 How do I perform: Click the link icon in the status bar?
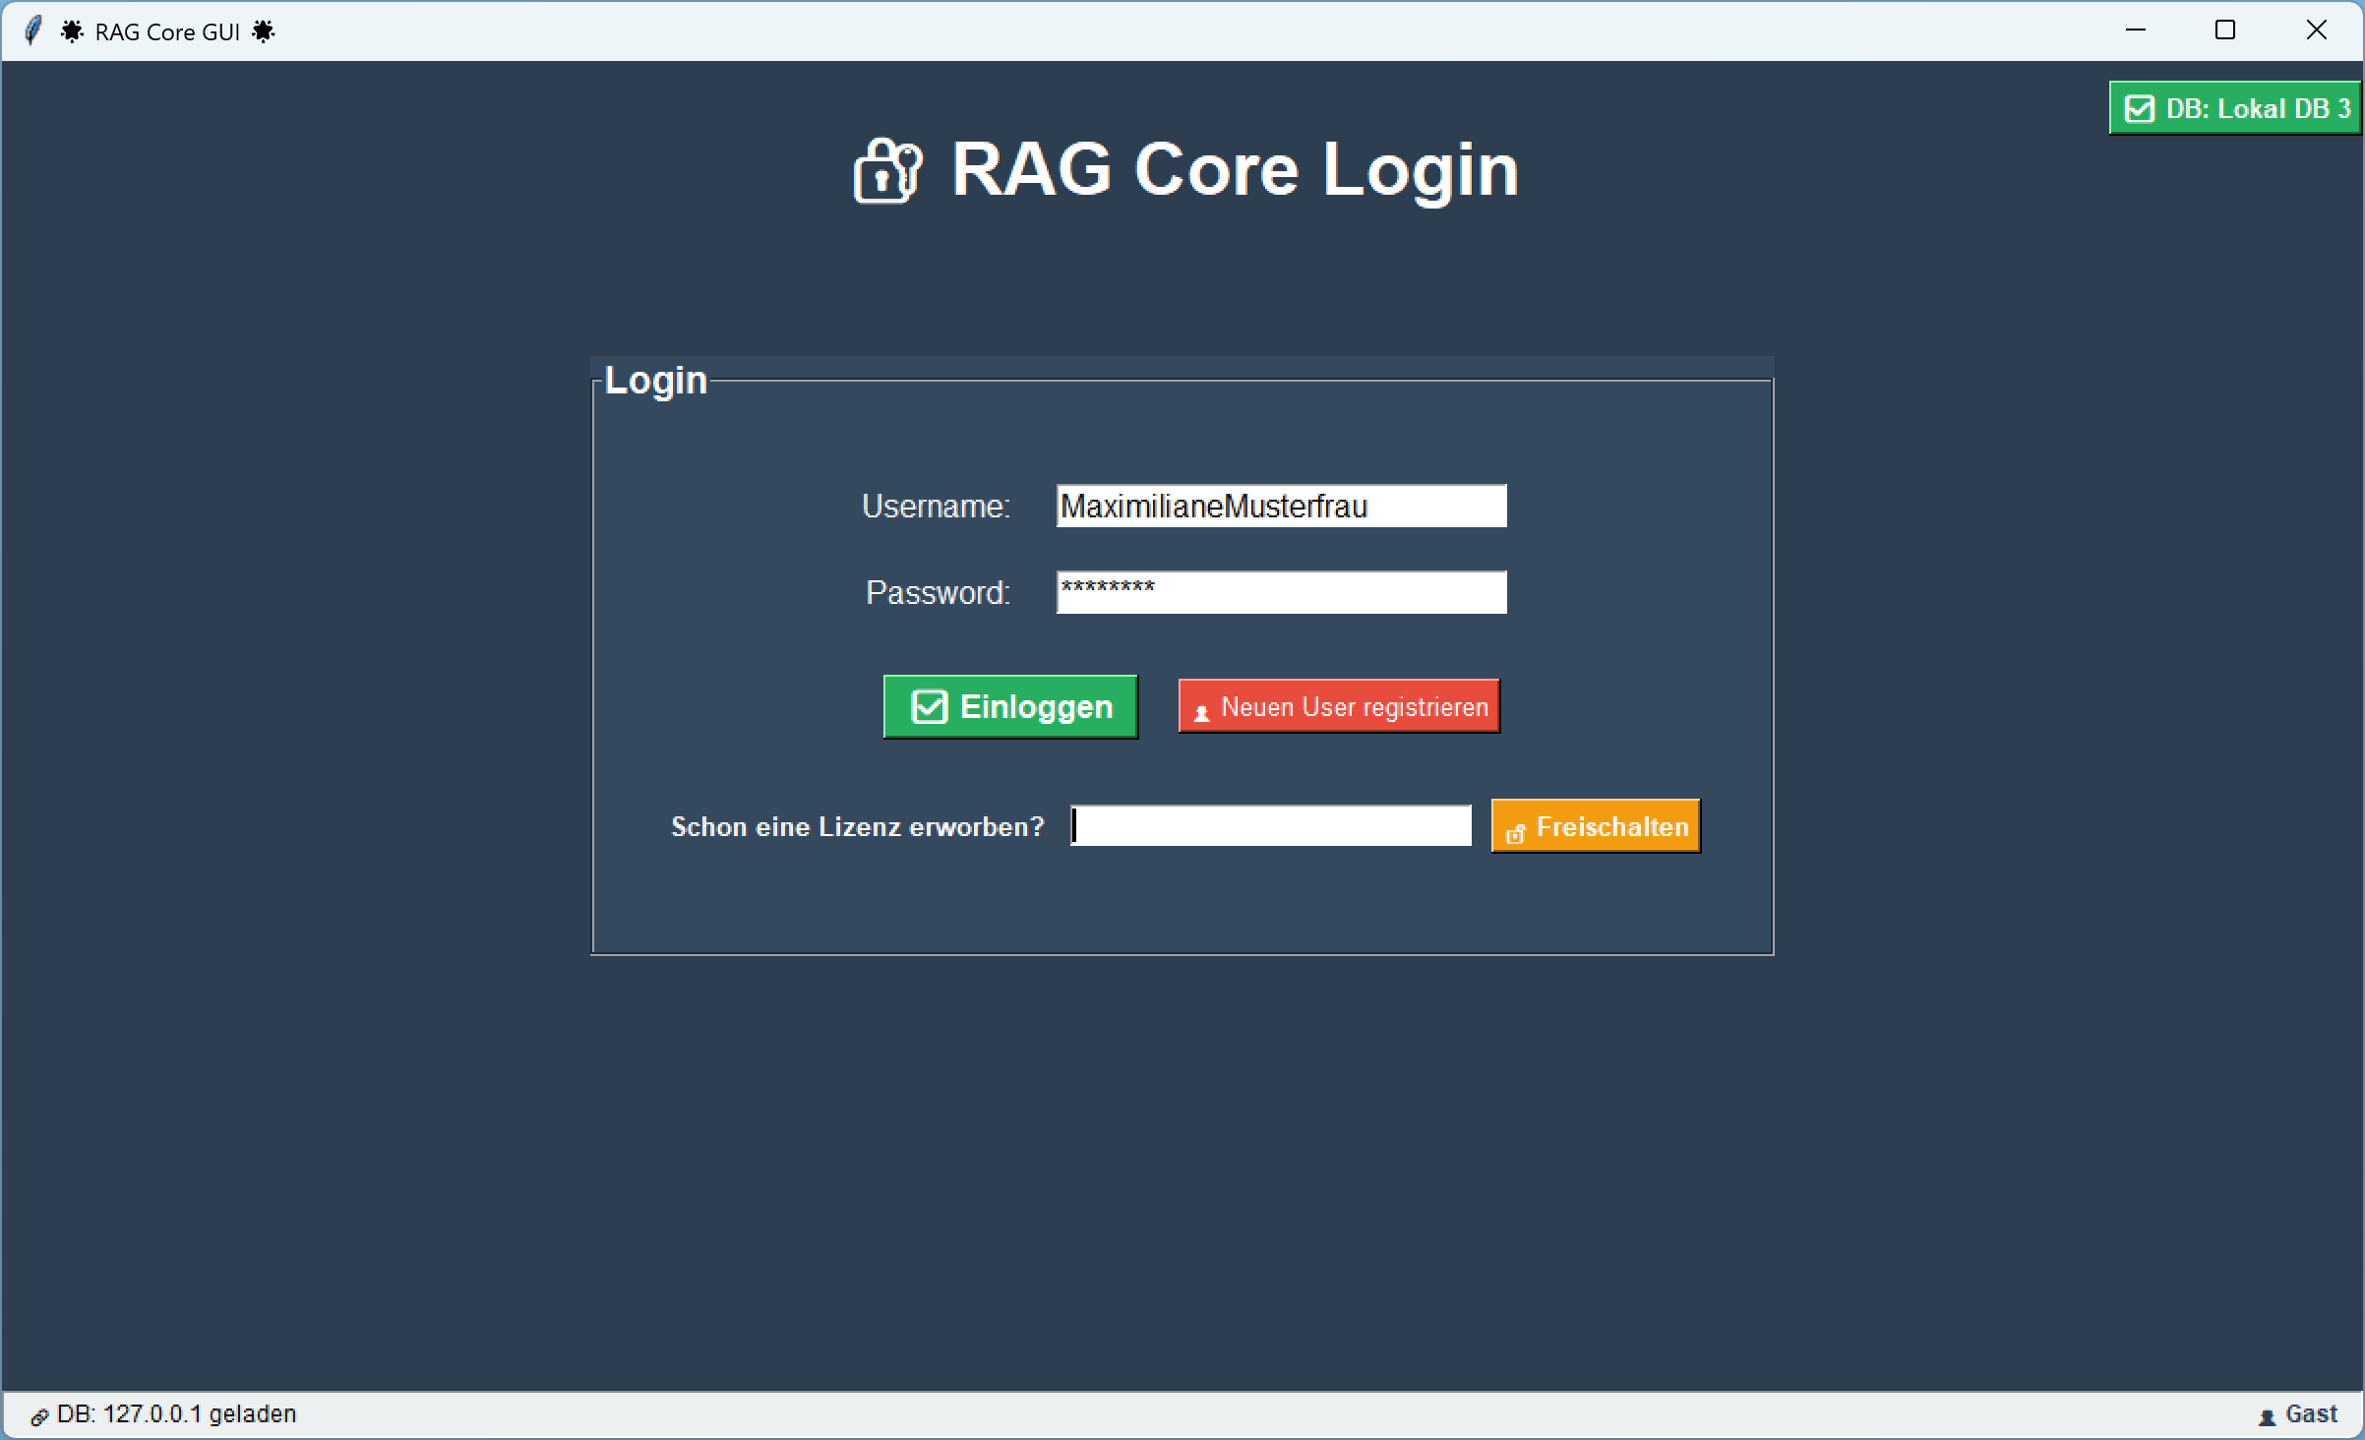(38, 1416)
